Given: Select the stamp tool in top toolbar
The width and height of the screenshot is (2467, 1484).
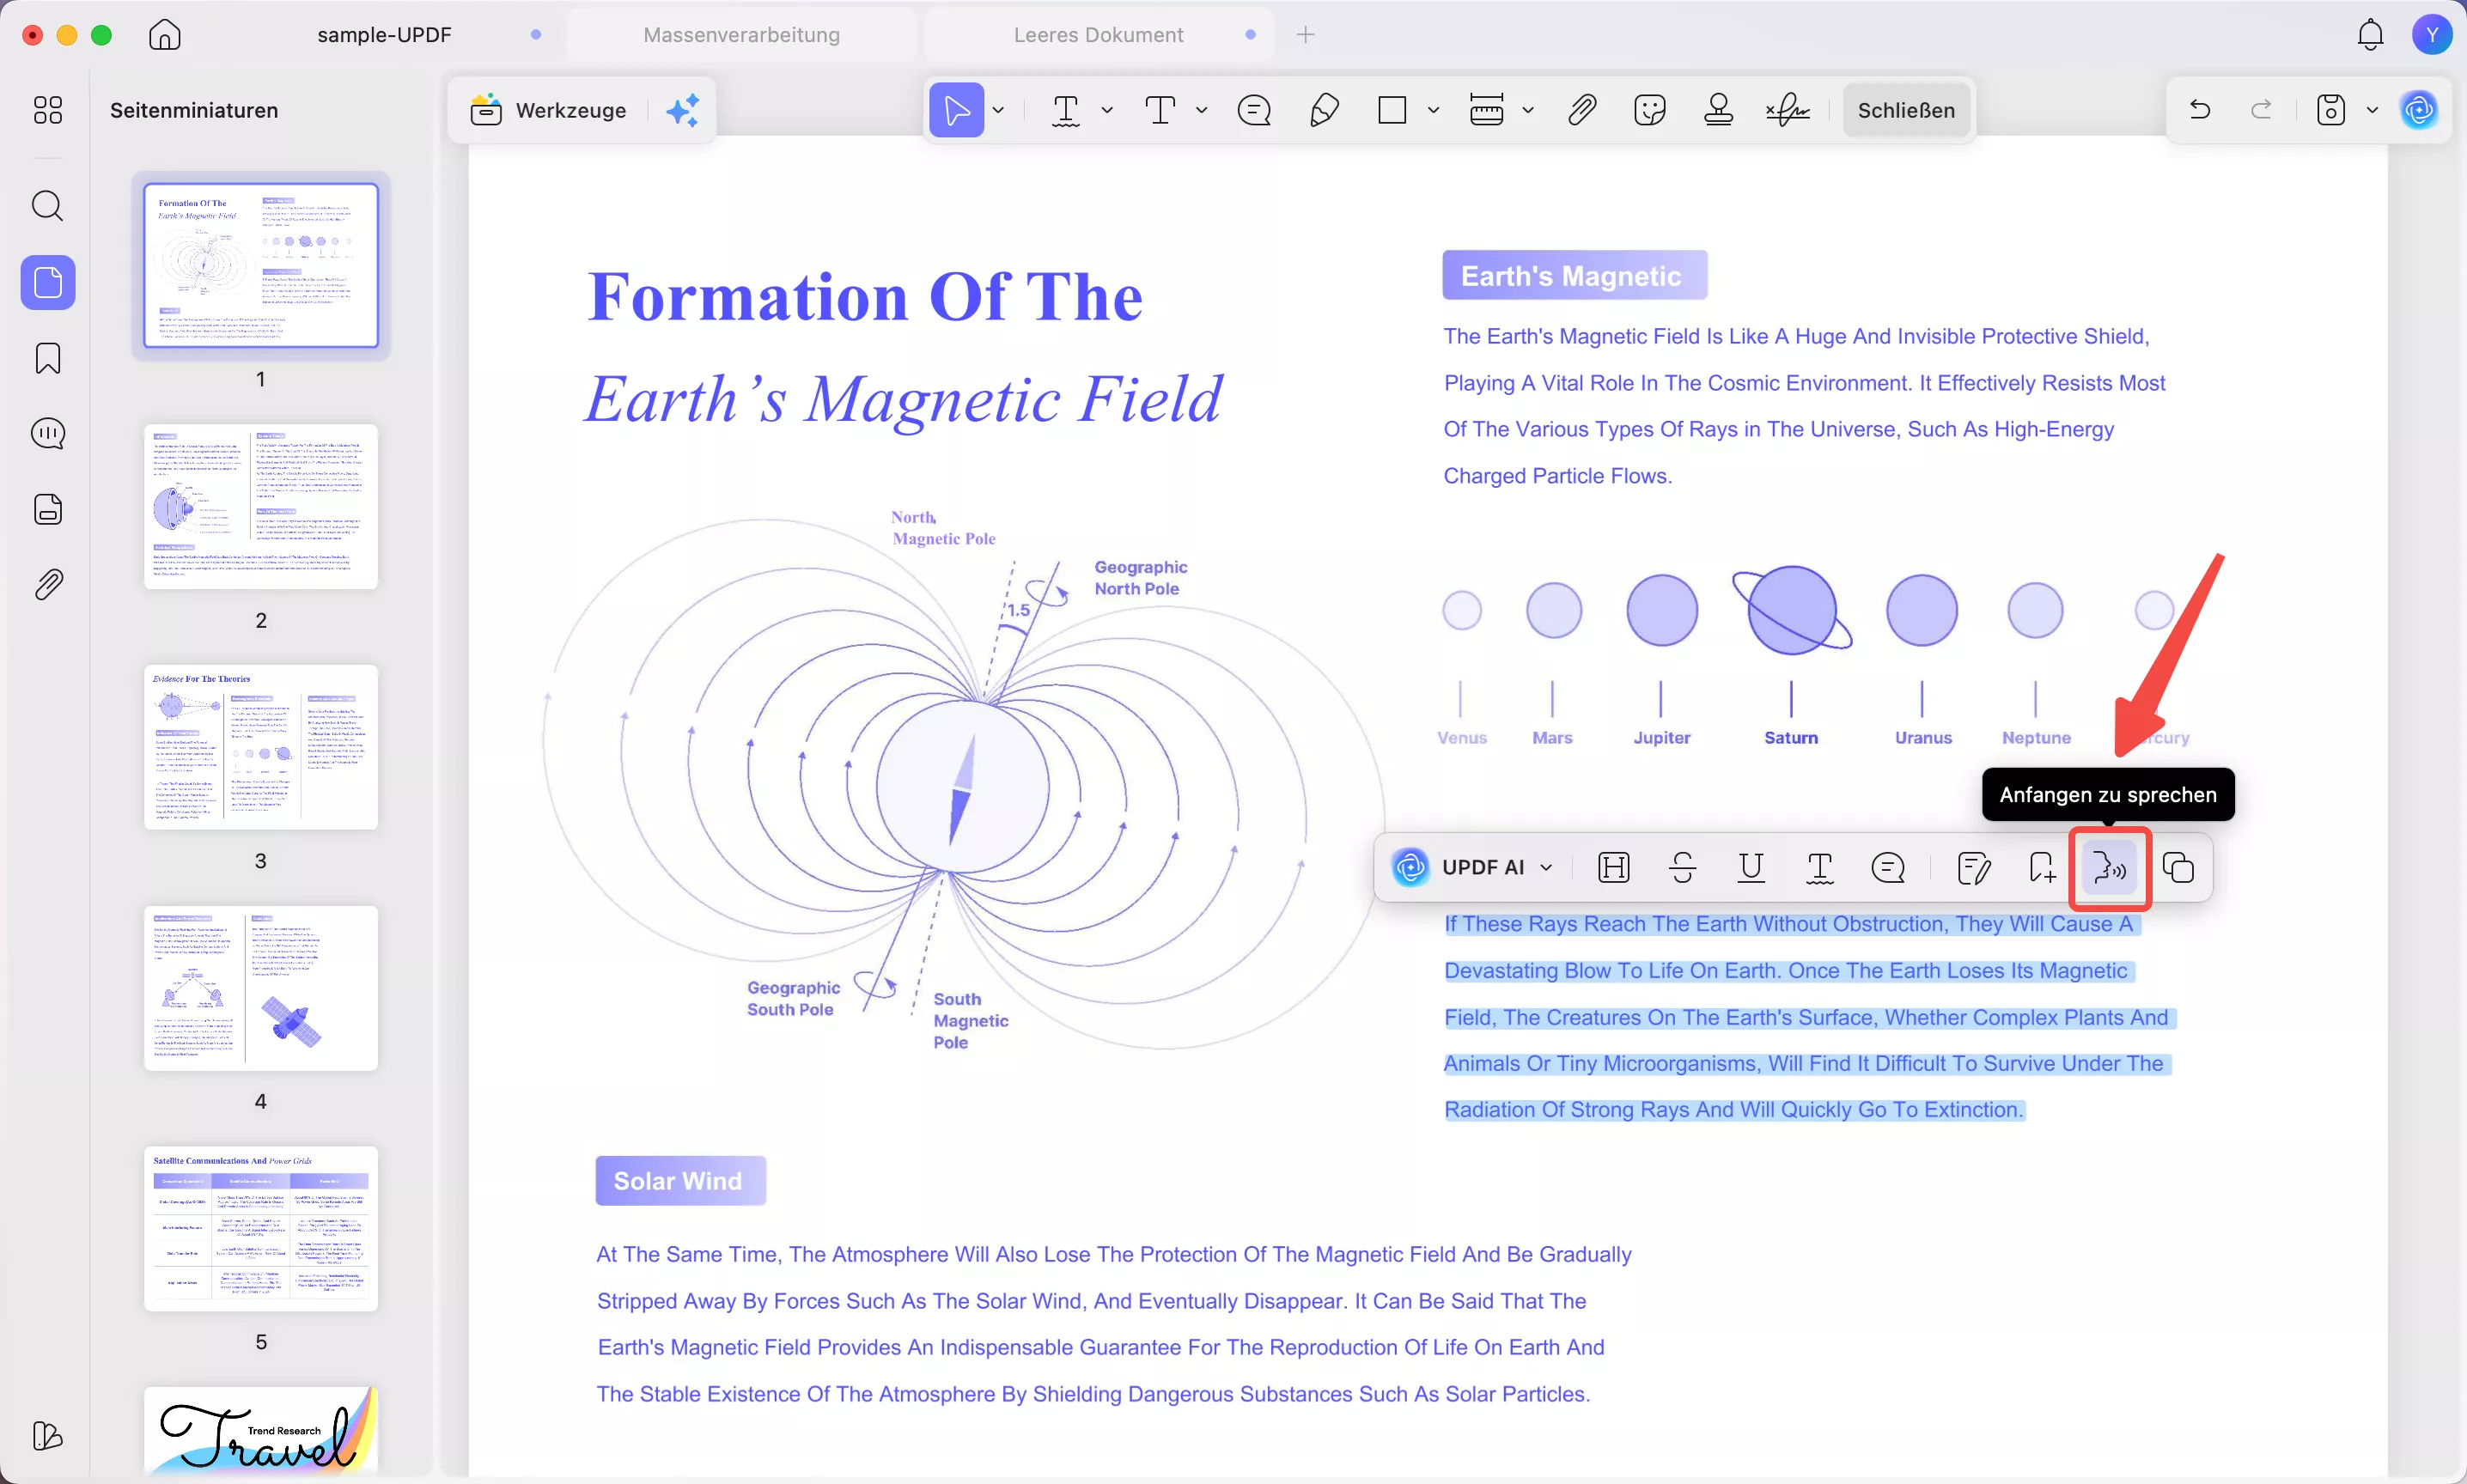Looking at the screenshot, I should click(x=1717, y=110).
